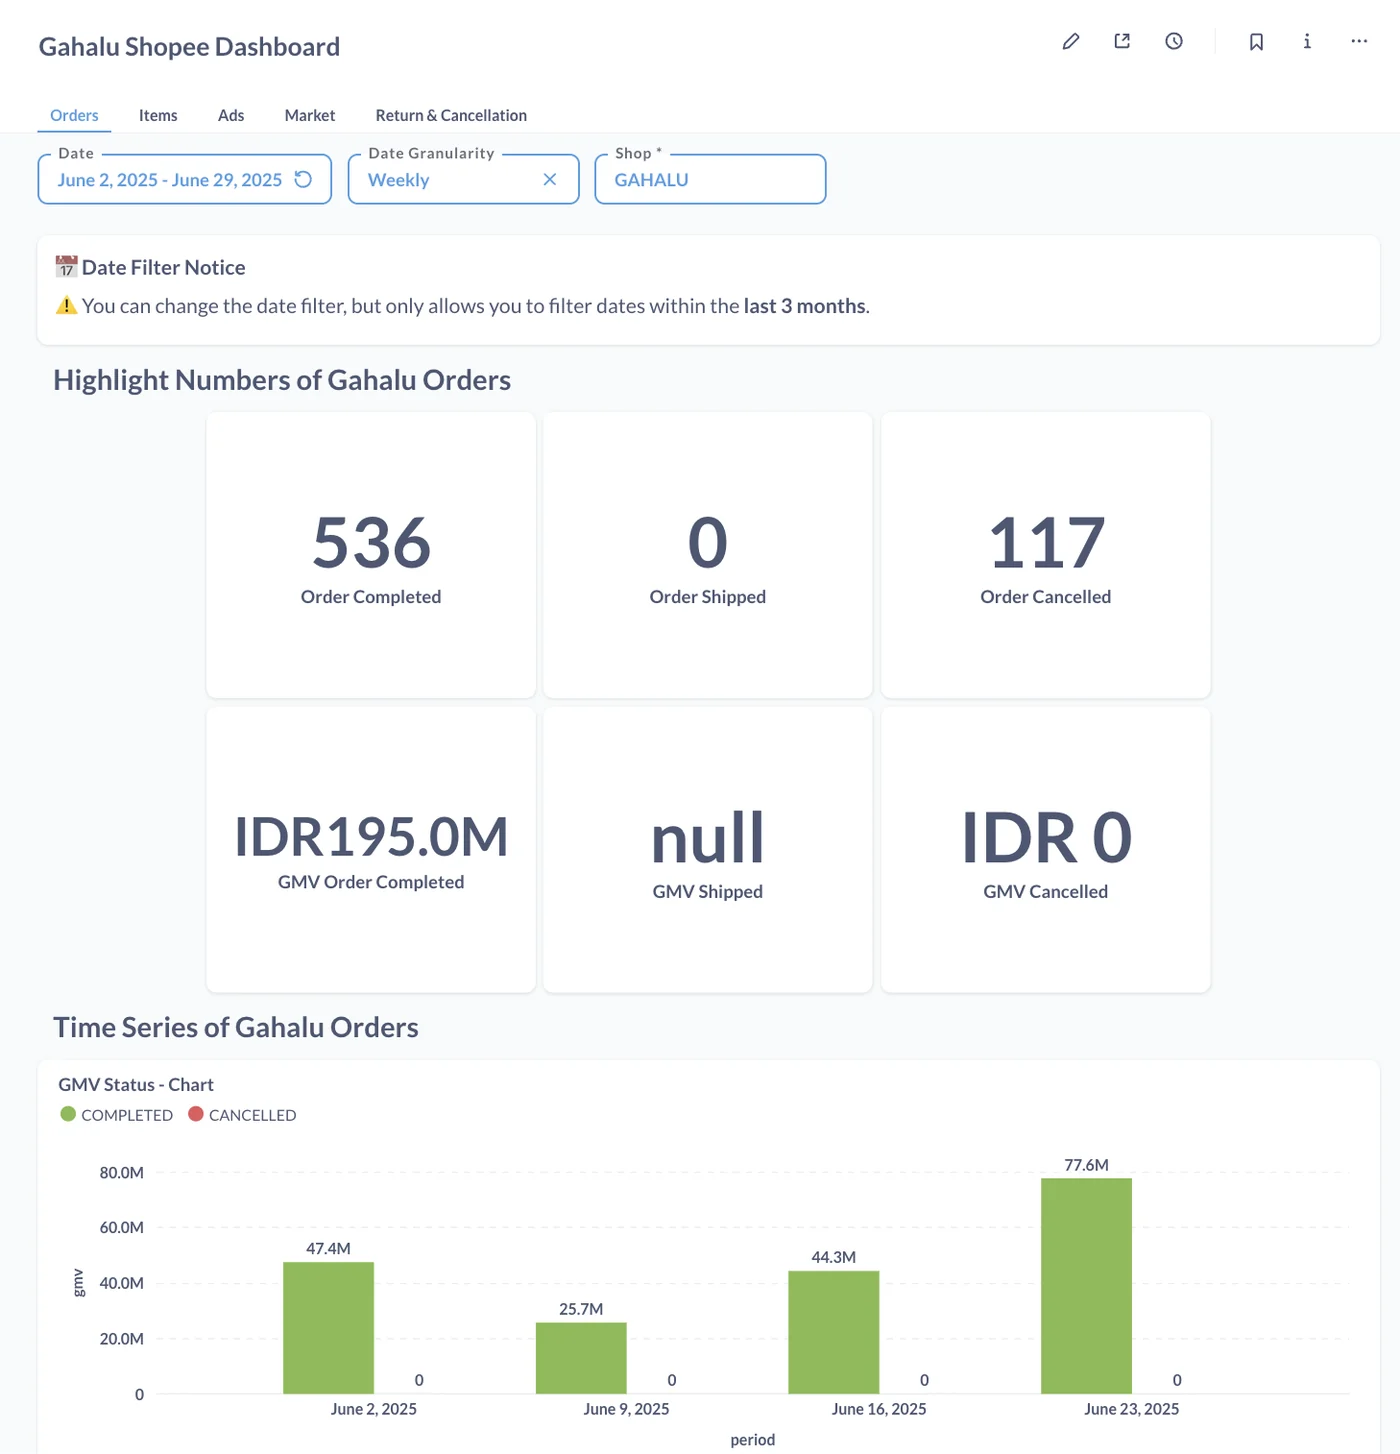The width and height of the screenshot is (1400, 1454).
Task: Click Time Series of Gahalu Orders heading
Action: pyautogui.click(x=236, y=1027)
